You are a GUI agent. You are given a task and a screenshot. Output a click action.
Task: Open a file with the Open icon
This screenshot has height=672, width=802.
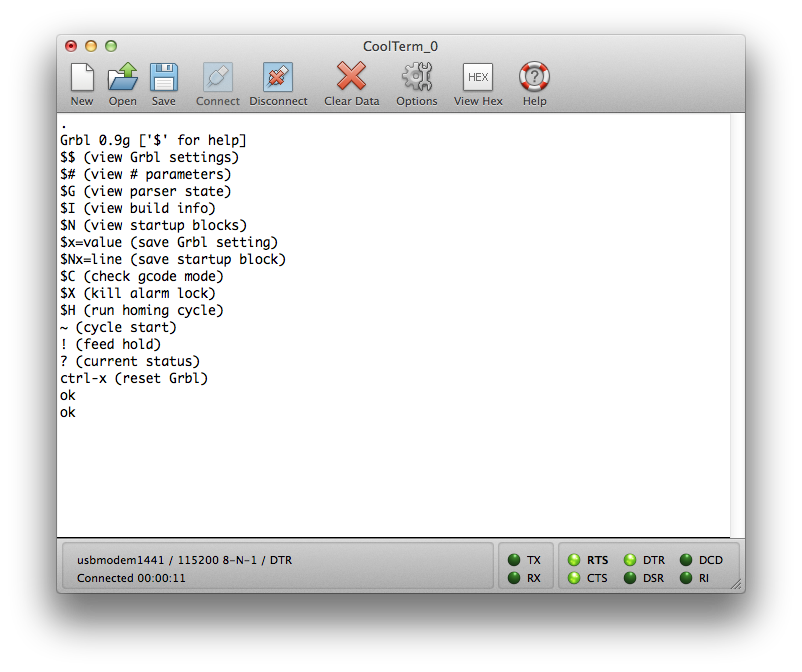pyautogui.click(x=123, y=78)
